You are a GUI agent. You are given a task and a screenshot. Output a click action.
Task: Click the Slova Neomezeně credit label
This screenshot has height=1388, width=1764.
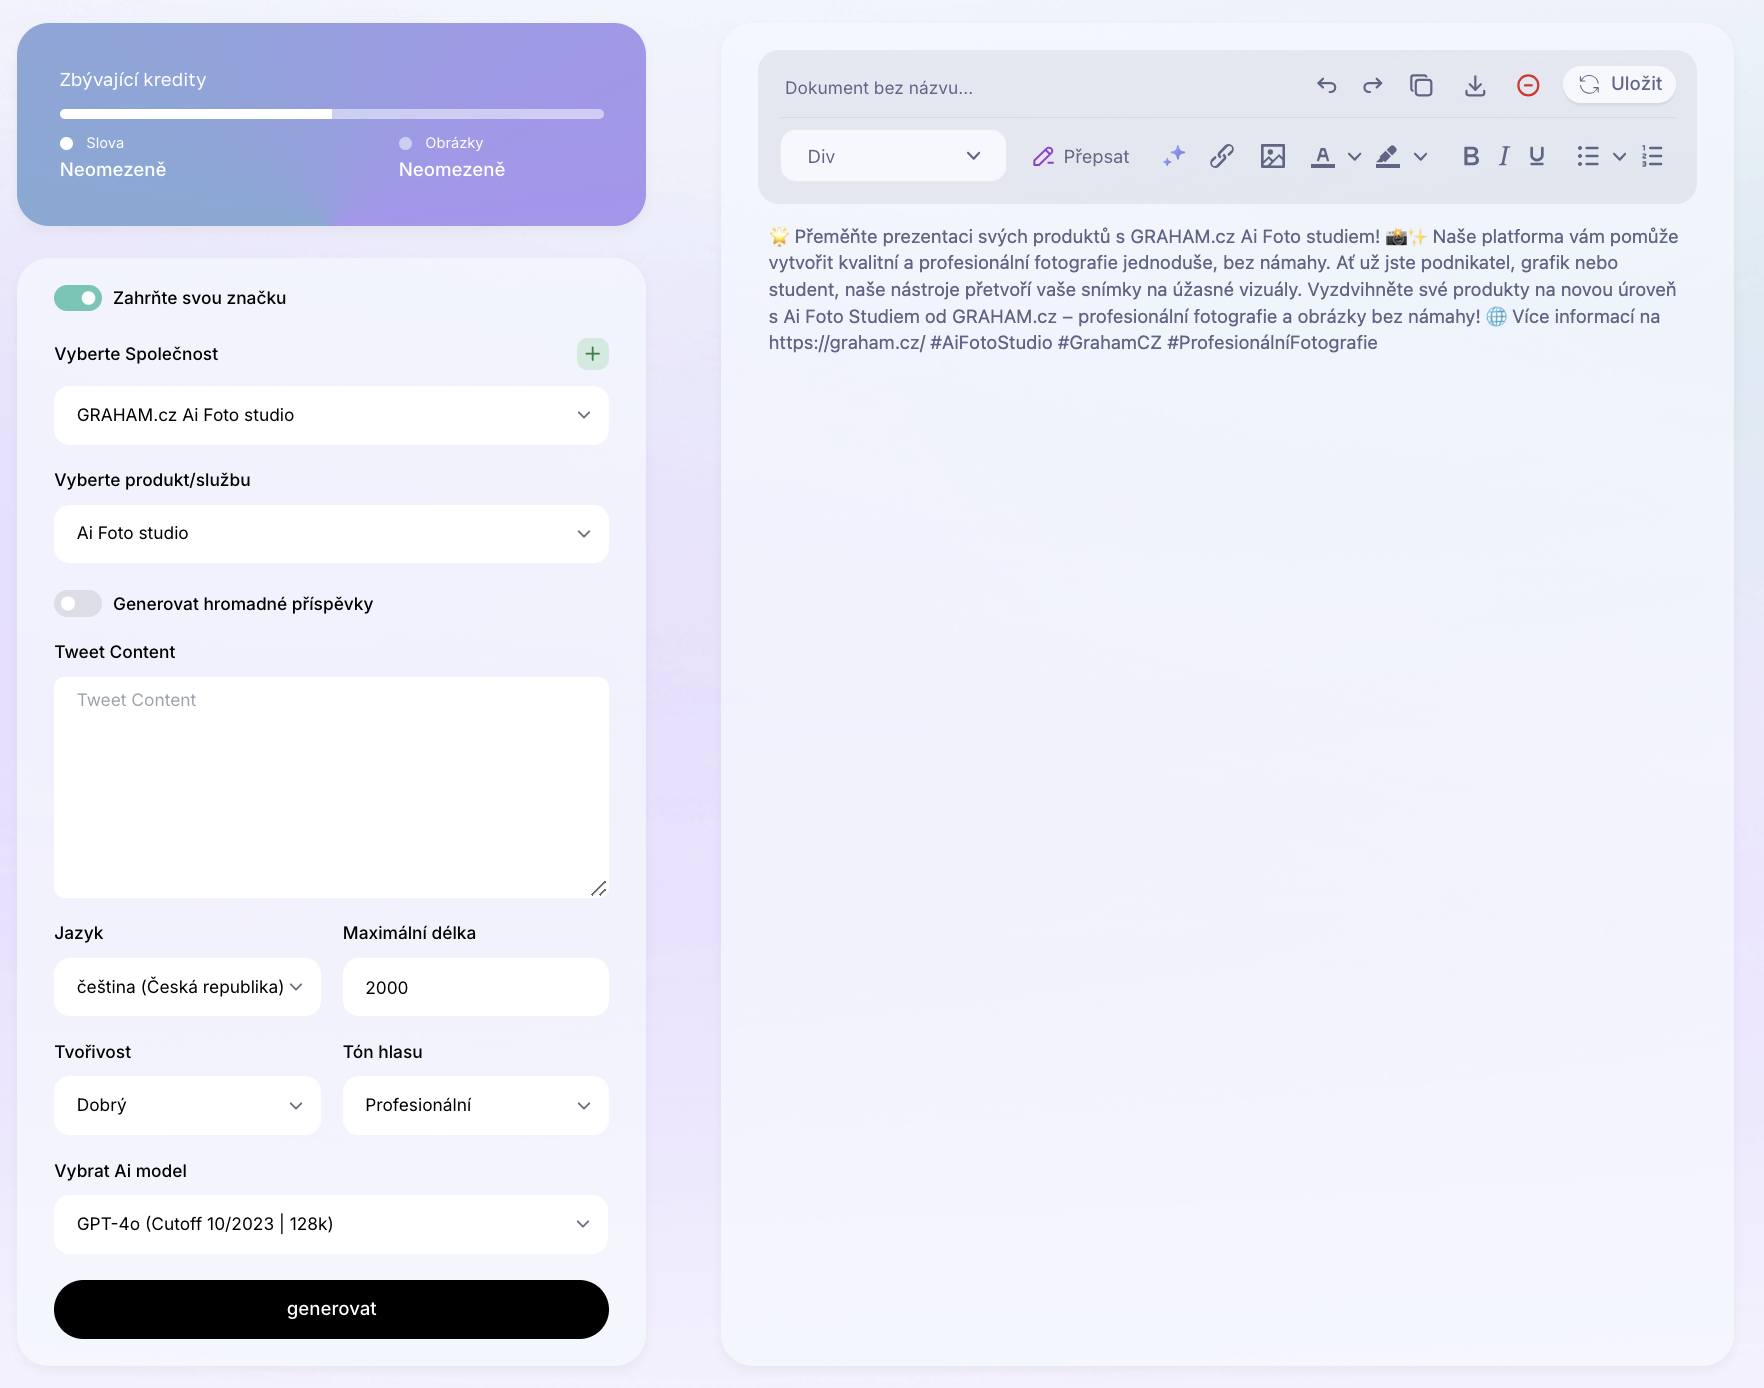click(113, 157)
